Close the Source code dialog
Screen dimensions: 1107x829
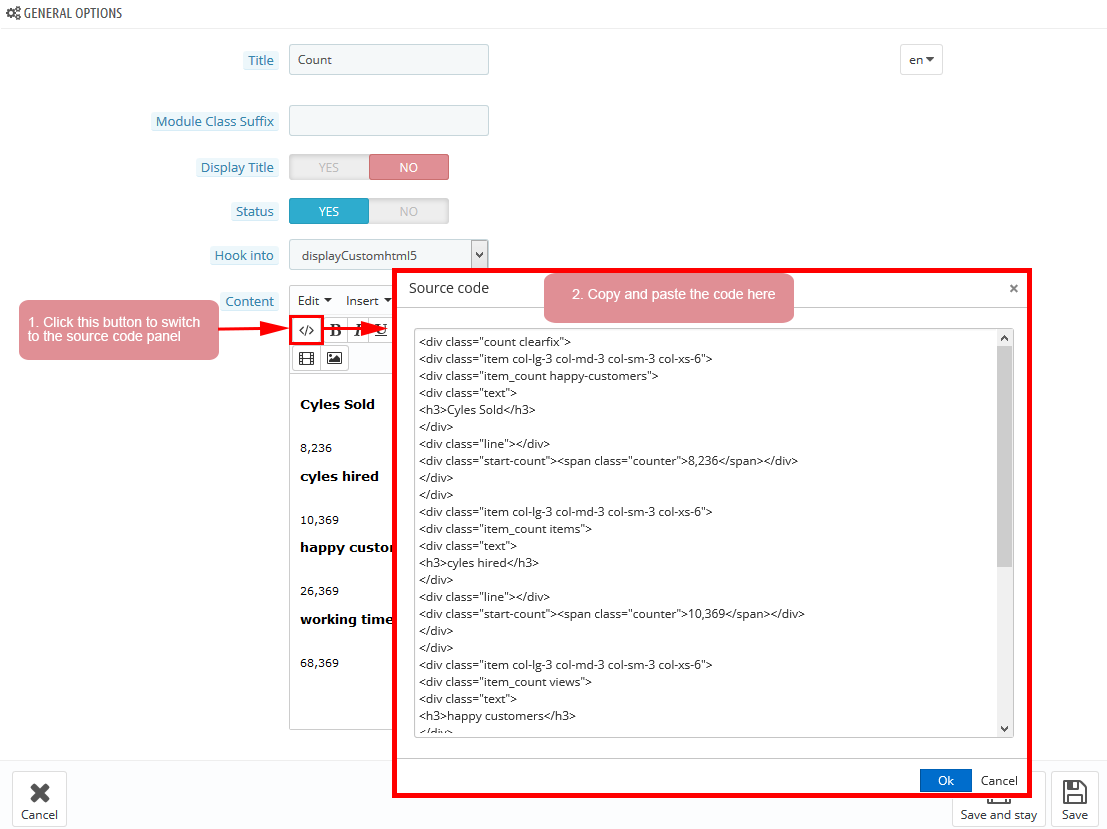[x=1013, y=288]
